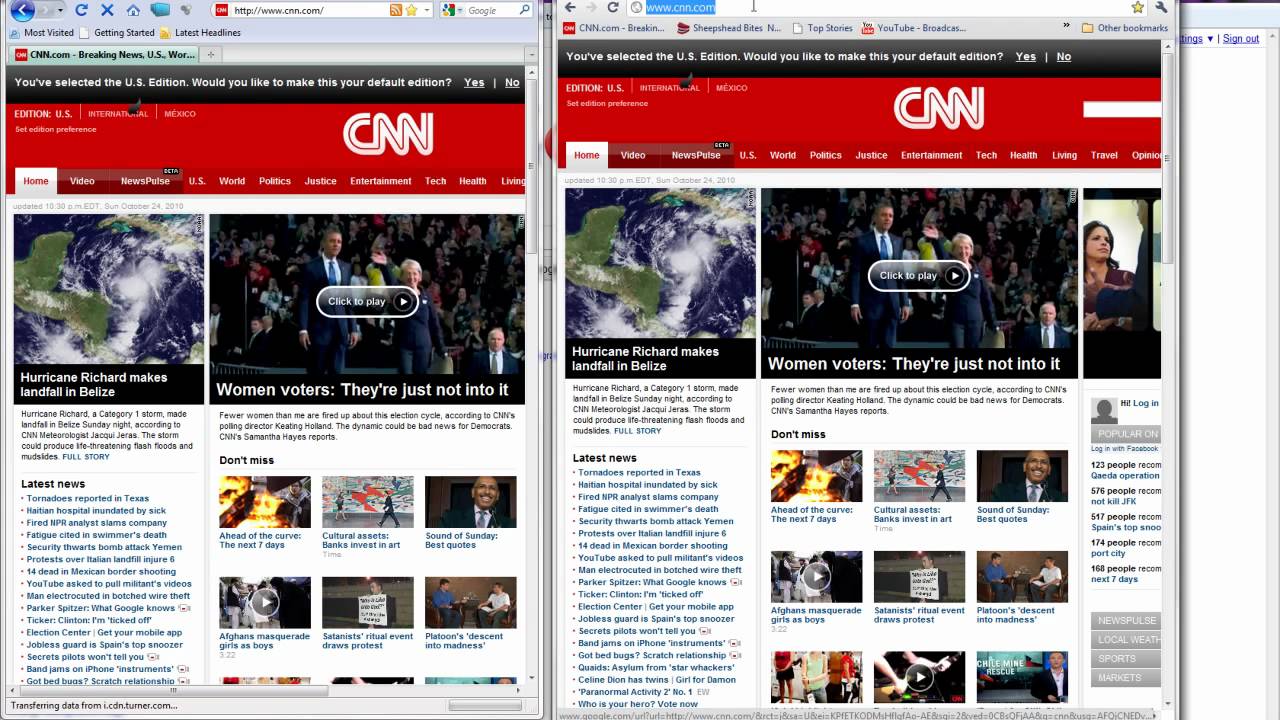Click CNN logo in Chrome window
Viewport: 1280px width, 720px height.
[x=939, y=108]
